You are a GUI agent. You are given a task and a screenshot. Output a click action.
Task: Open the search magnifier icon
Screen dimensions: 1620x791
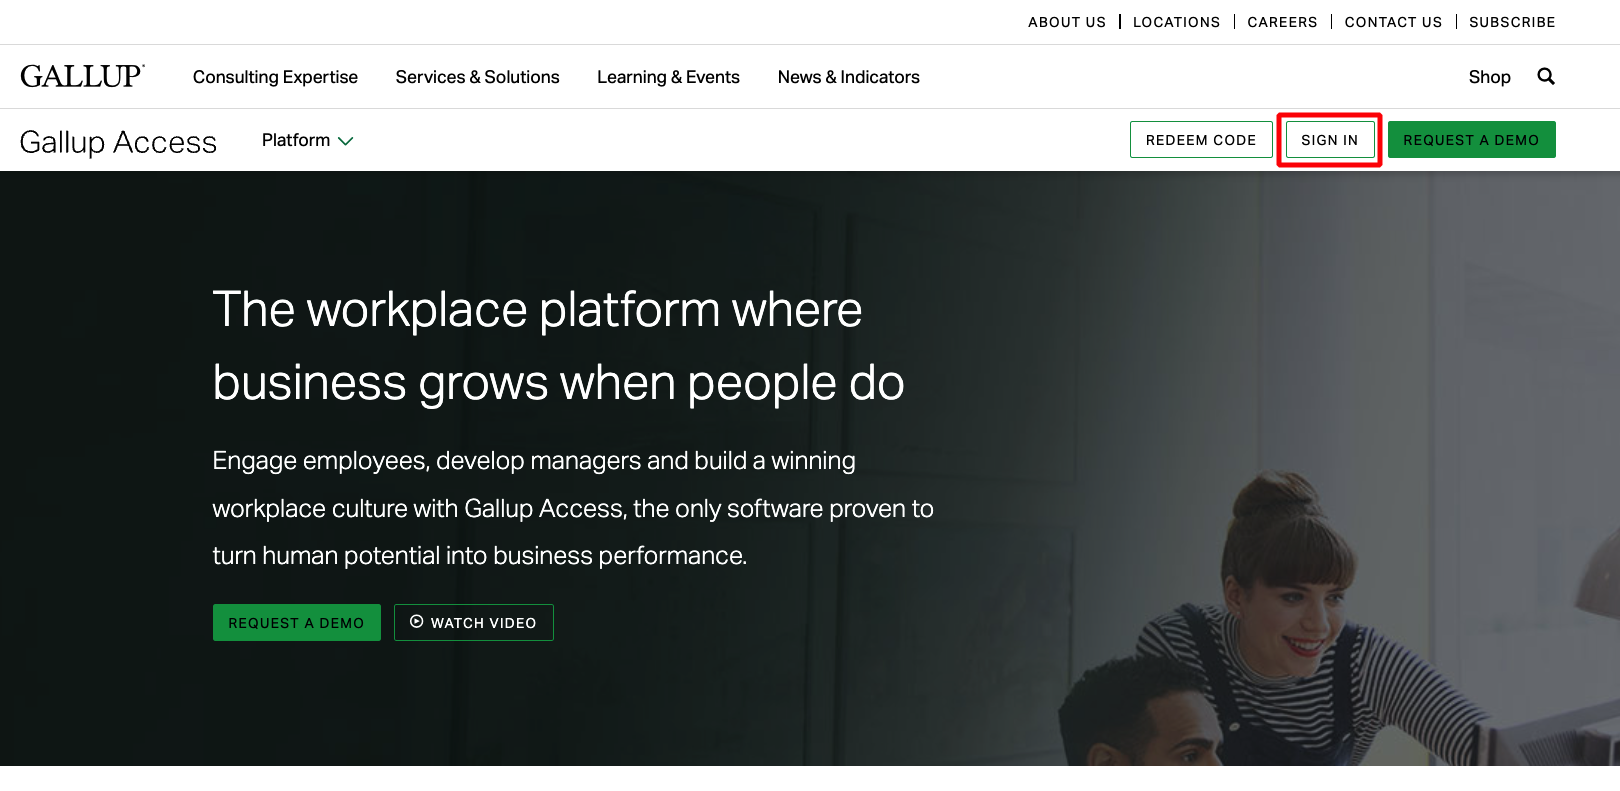(1546, 76)
